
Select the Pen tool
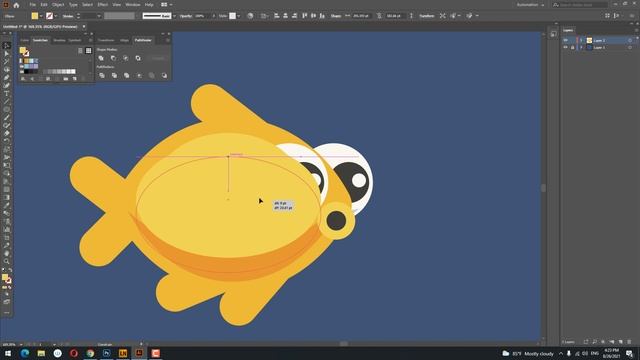pos(7,78)
